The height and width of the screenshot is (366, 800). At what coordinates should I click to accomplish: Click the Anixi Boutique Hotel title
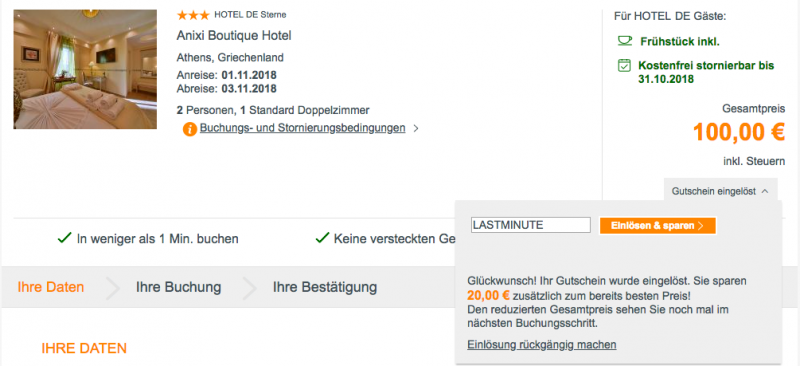[234, 36]
